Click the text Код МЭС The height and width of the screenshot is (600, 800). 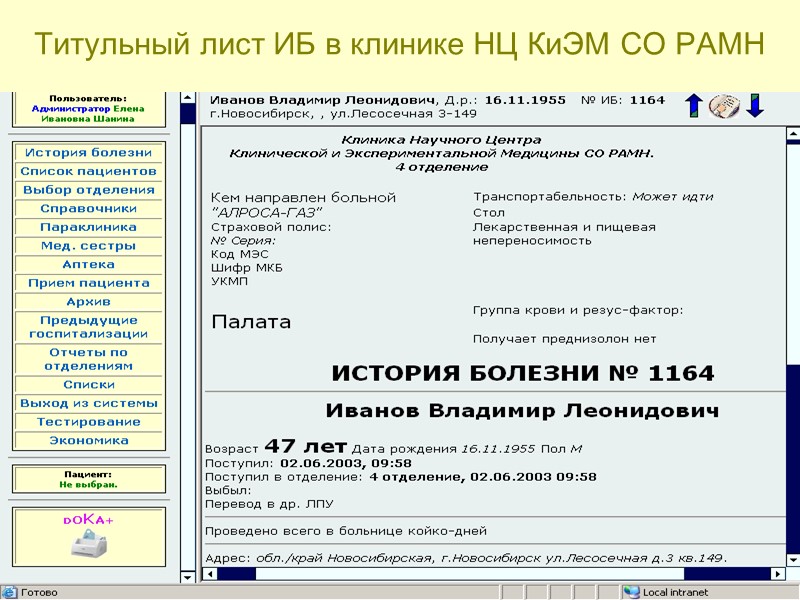point(239,254)
